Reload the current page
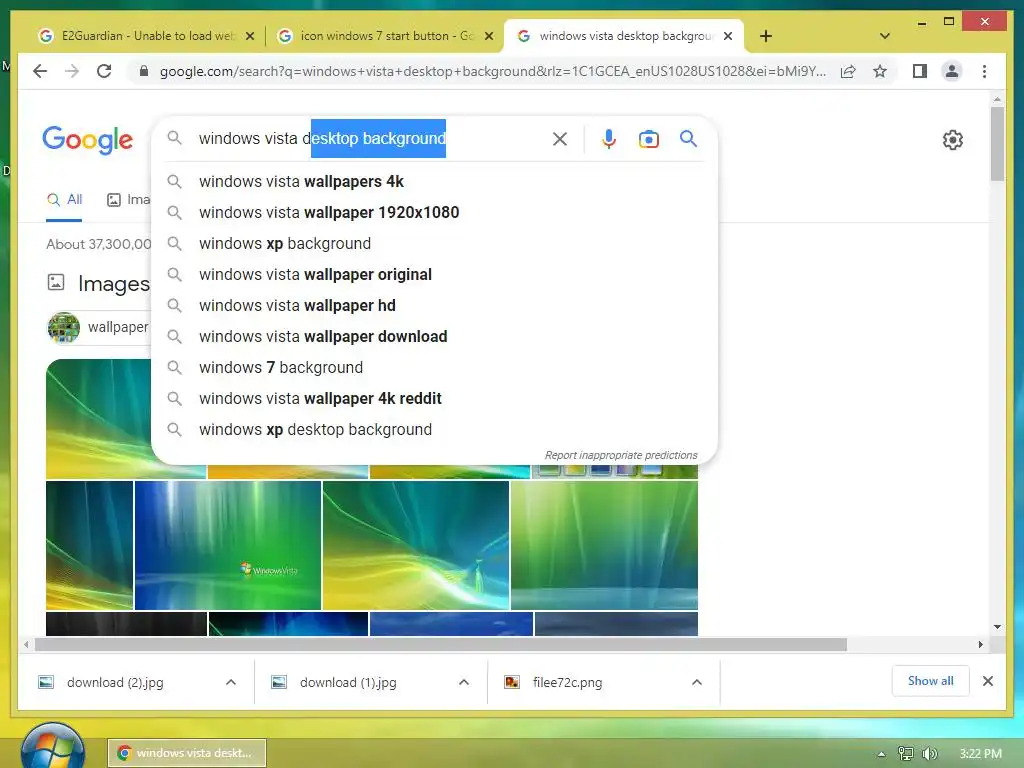 [104, 71]
